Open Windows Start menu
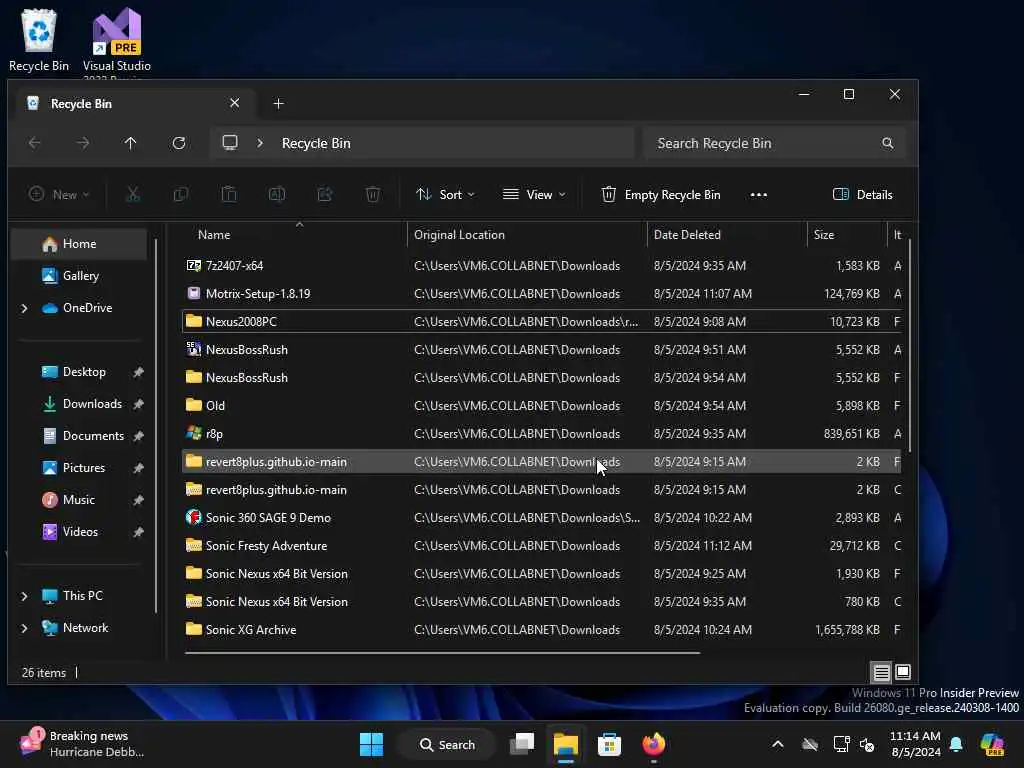Viewport: 1024px width, 768px height. [372, 744]
